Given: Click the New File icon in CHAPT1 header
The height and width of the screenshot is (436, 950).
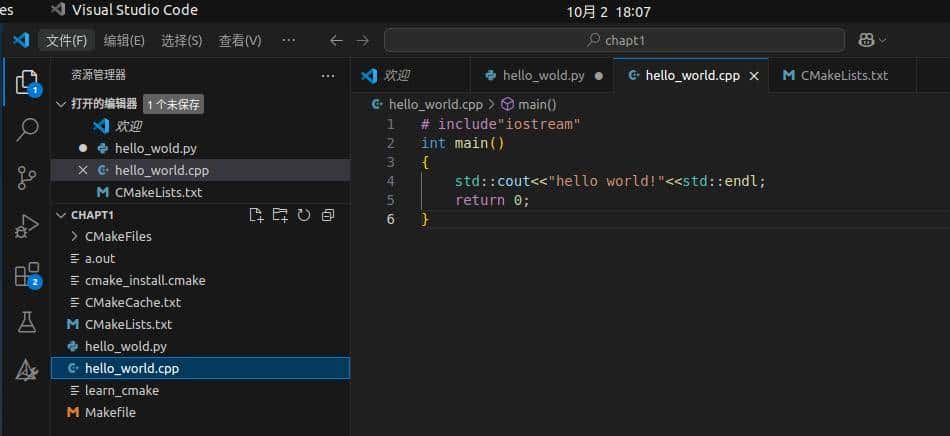Looking at the screenshot, I should 256,215.
